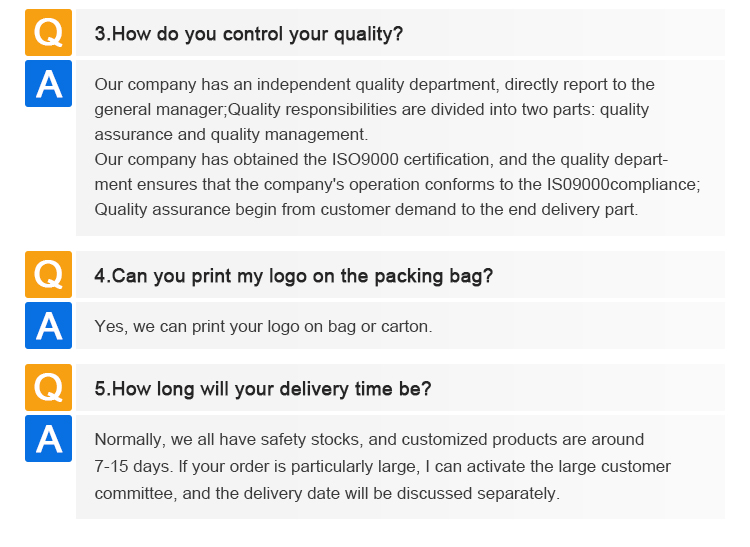750x547 pixels.
Task: Click the Q icon beside the delivery time question
Action: click(x=48, y=387)
